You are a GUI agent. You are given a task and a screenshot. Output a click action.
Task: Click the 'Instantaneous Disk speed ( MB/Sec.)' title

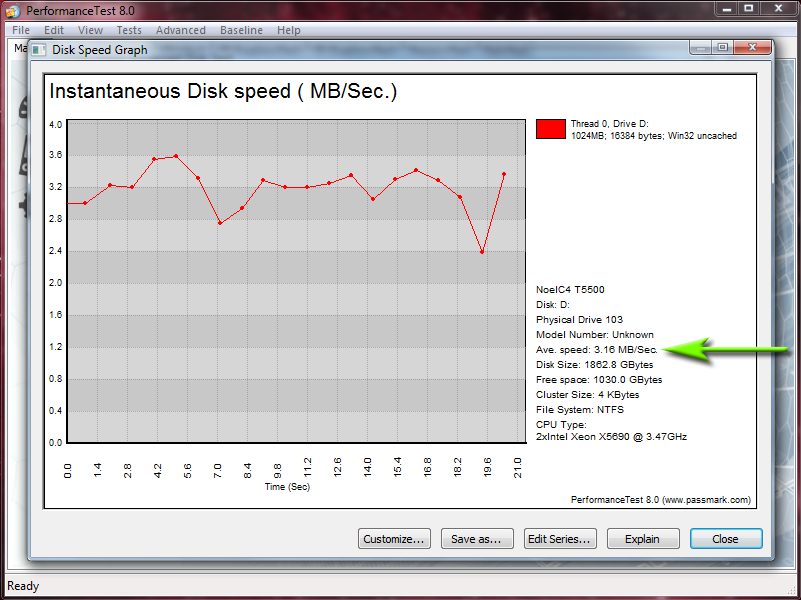pyautogui.click(x=223, y=91)
